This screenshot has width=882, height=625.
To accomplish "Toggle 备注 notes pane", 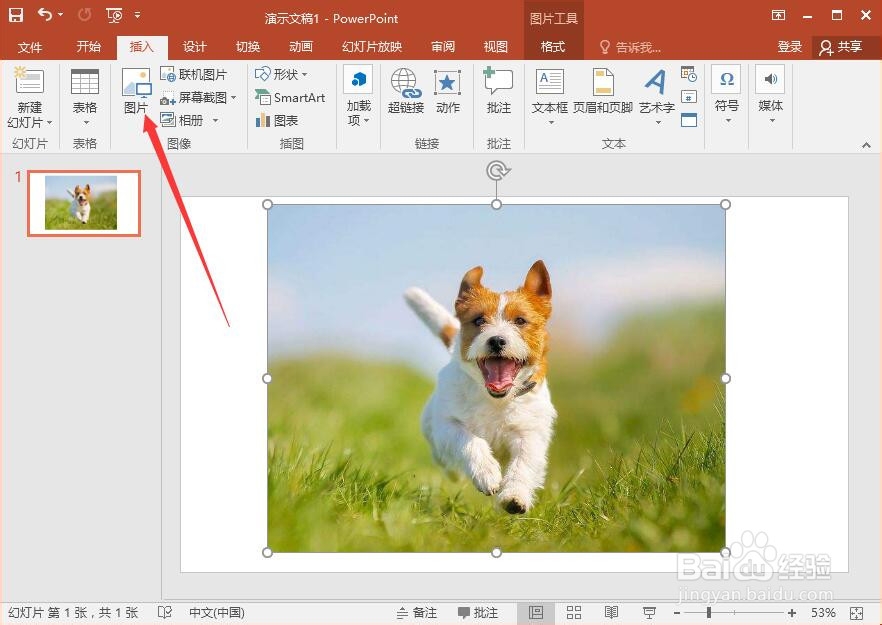I will 417,613.
